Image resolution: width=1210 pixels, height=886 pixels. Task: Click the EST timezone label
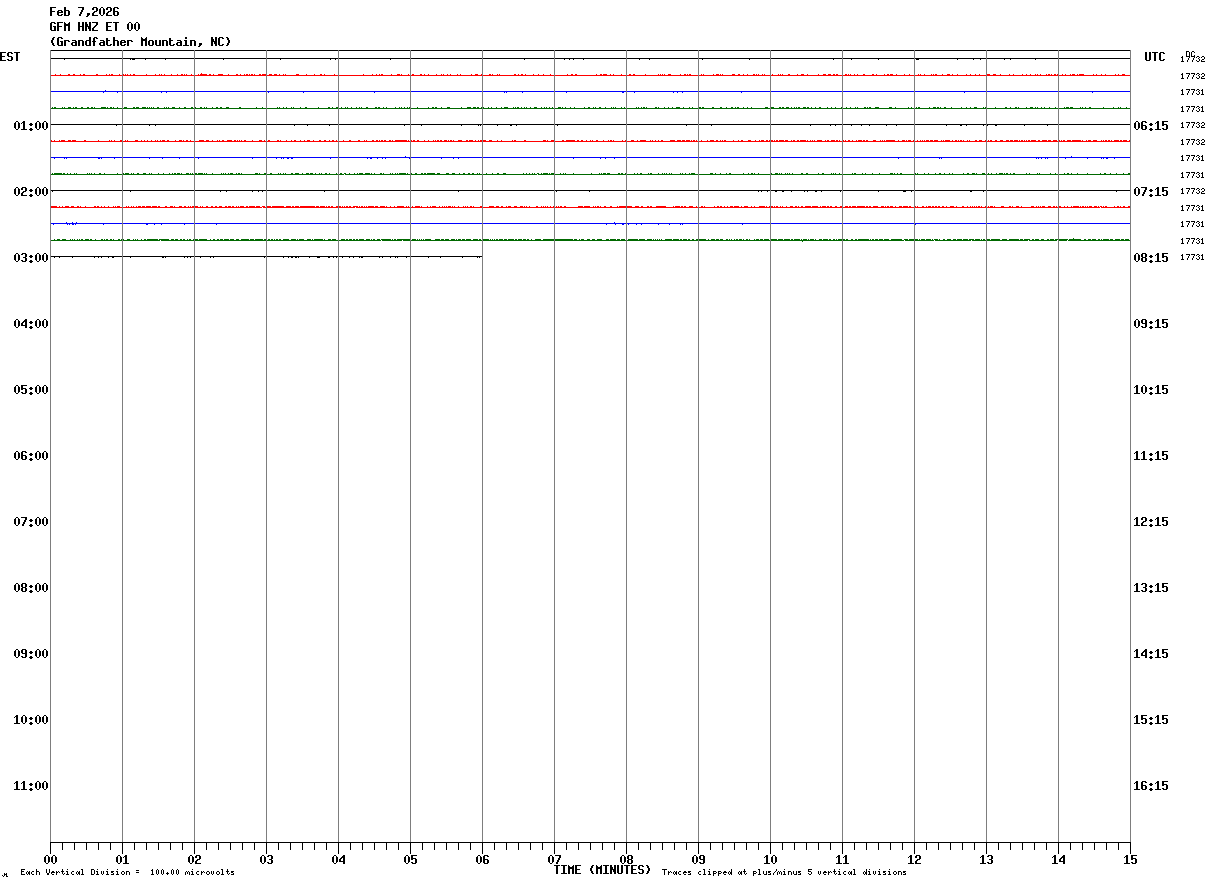pos(10,57)
